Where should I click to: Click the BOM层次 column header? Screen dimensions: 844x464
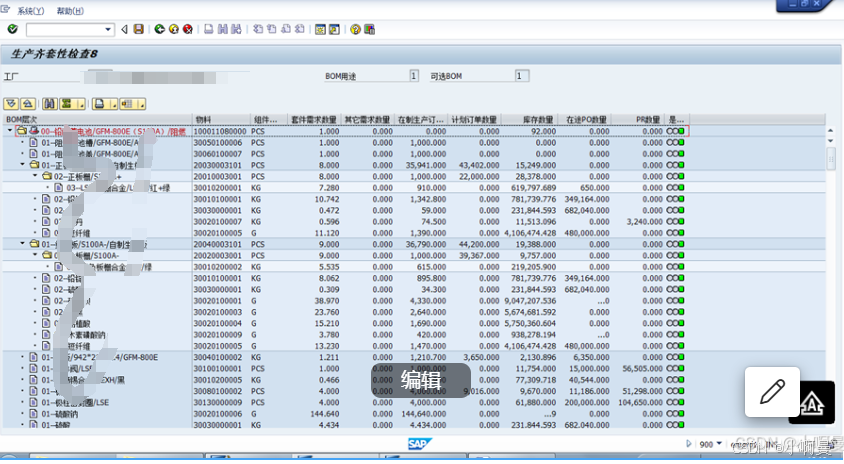click(97, 119)
